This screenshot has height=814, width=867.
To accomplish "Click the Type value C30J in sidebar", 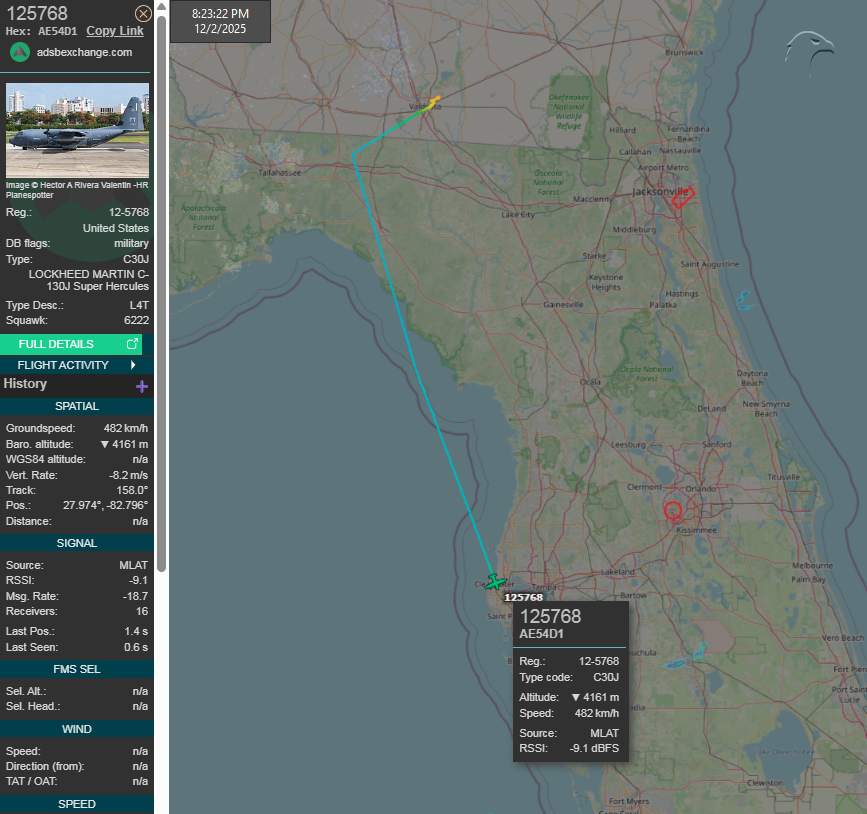I will [136, 259].
